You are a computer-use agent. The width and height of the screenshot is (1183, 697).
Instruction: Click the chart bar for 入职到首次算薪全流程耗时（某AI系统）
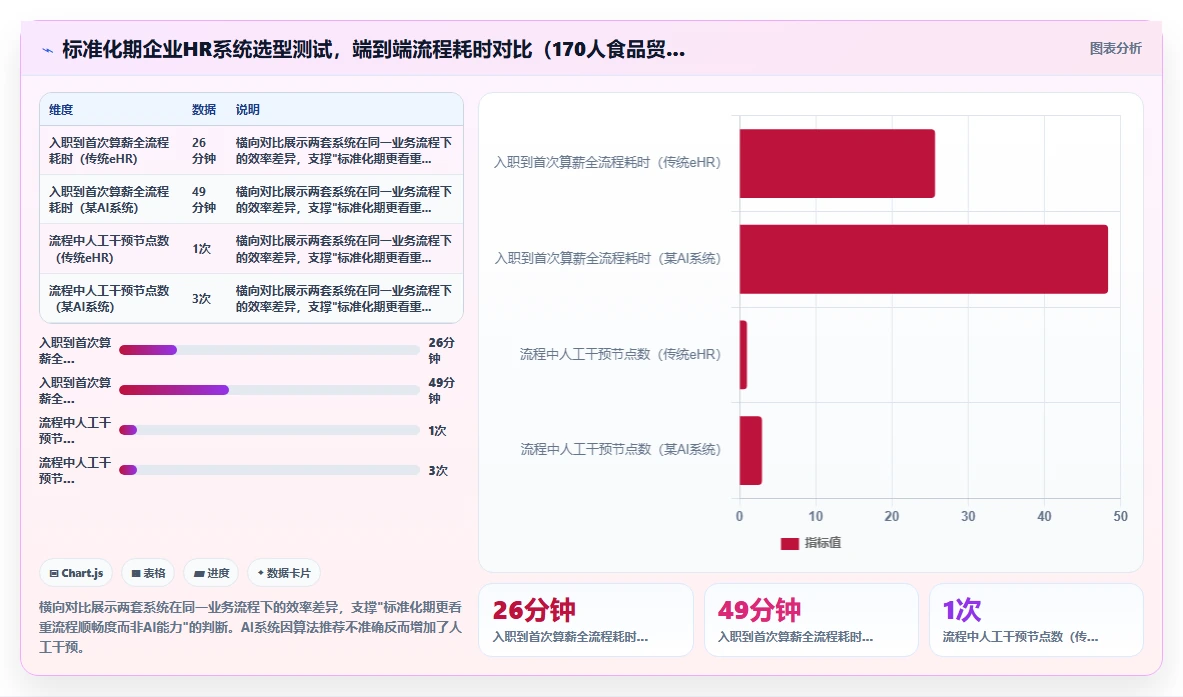[x=923, y=259]
